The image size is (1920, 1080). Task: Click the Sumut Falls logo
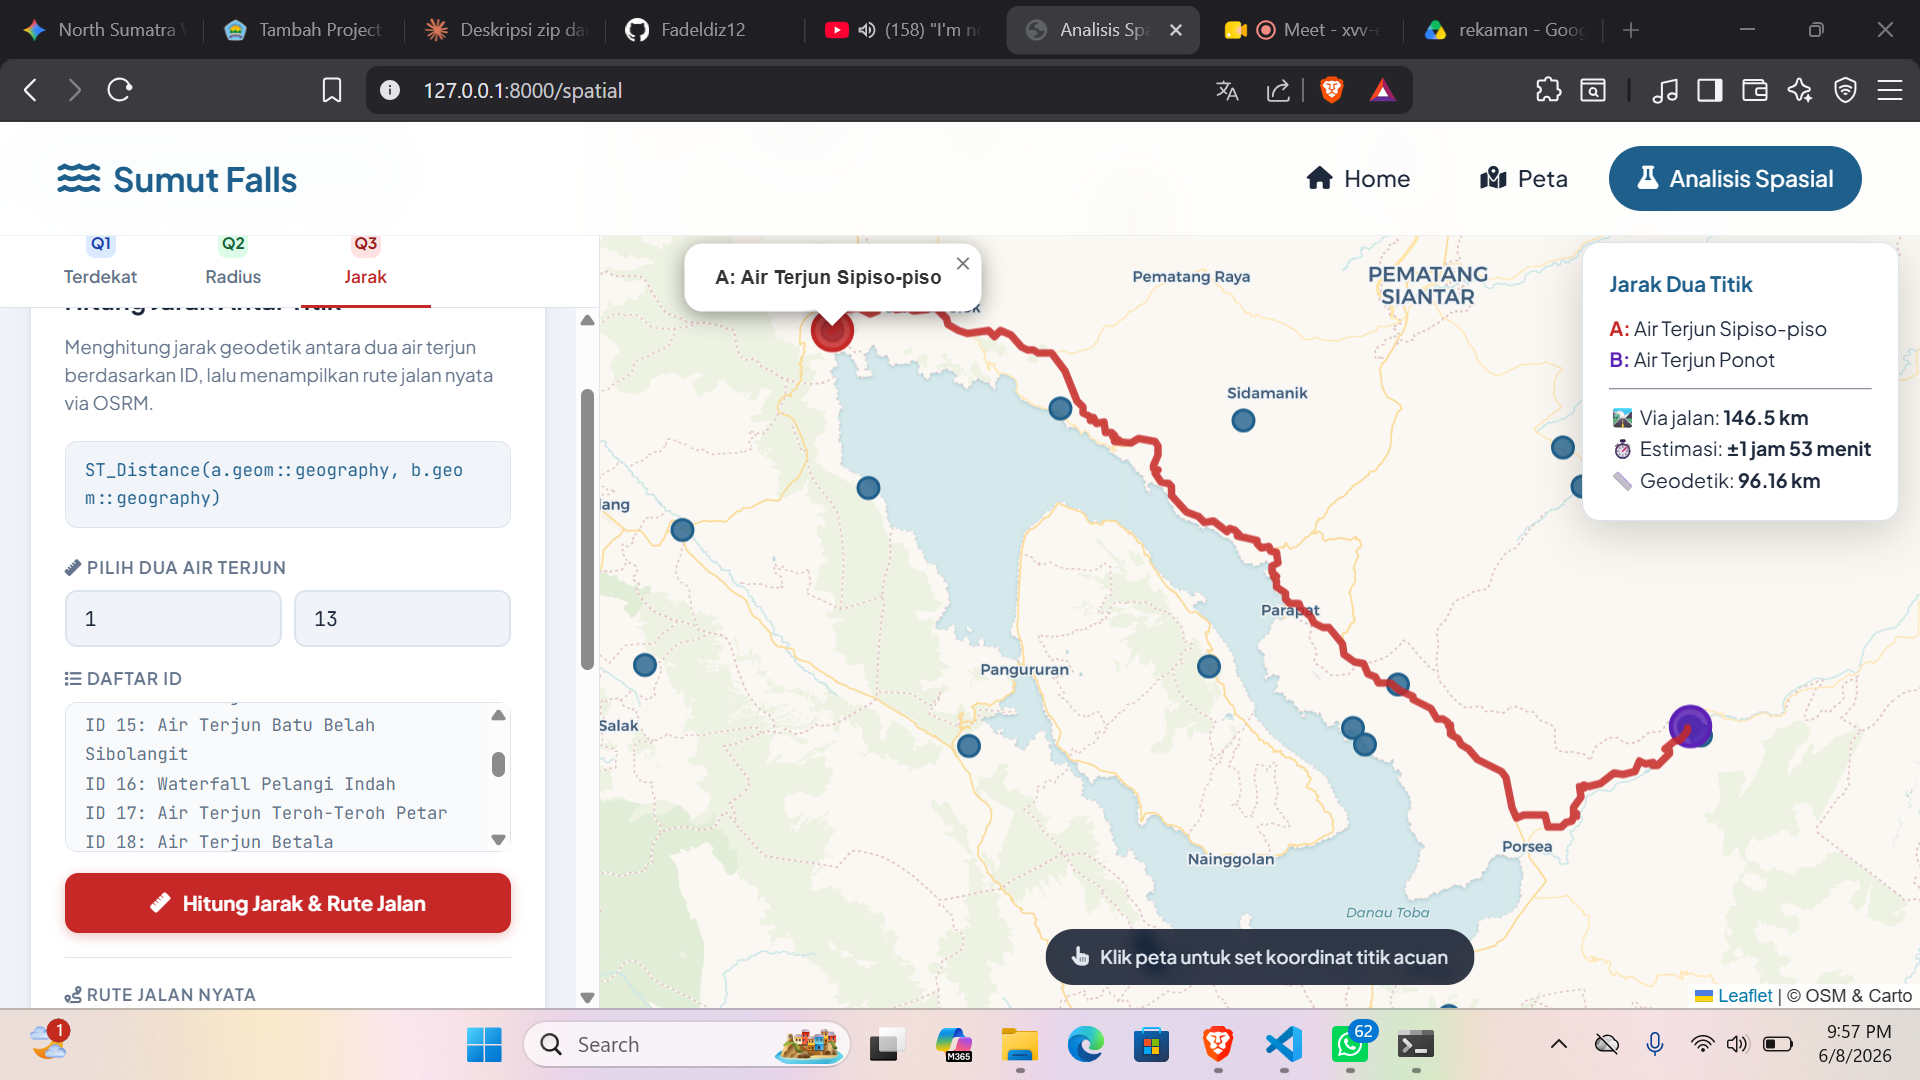pos(177,179)
